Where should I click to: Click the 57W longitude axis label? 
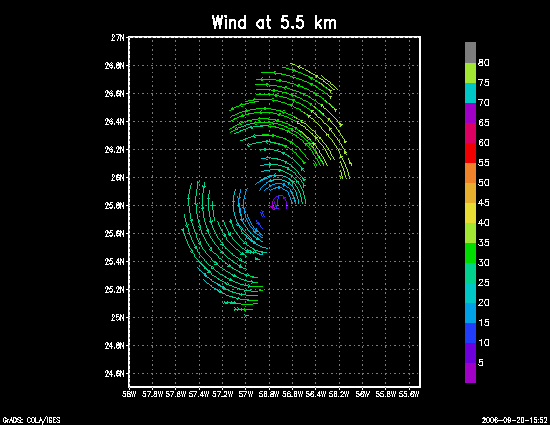pos(246,394)
